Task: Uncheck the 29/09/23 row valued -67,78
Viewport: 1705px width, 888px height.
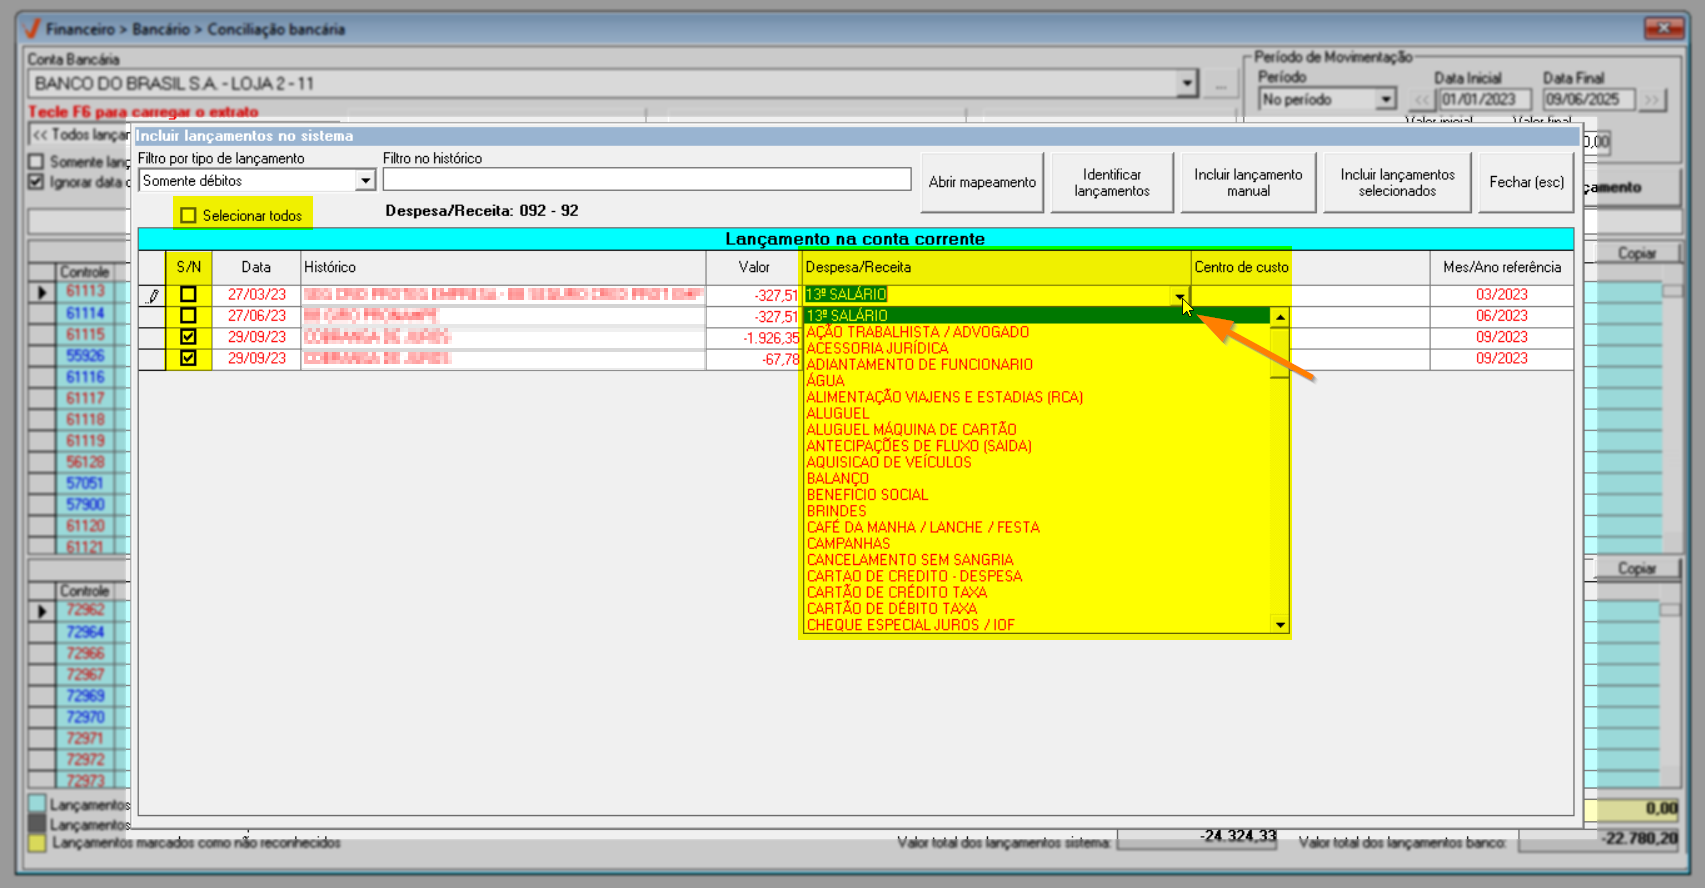Action: (188, 358)
